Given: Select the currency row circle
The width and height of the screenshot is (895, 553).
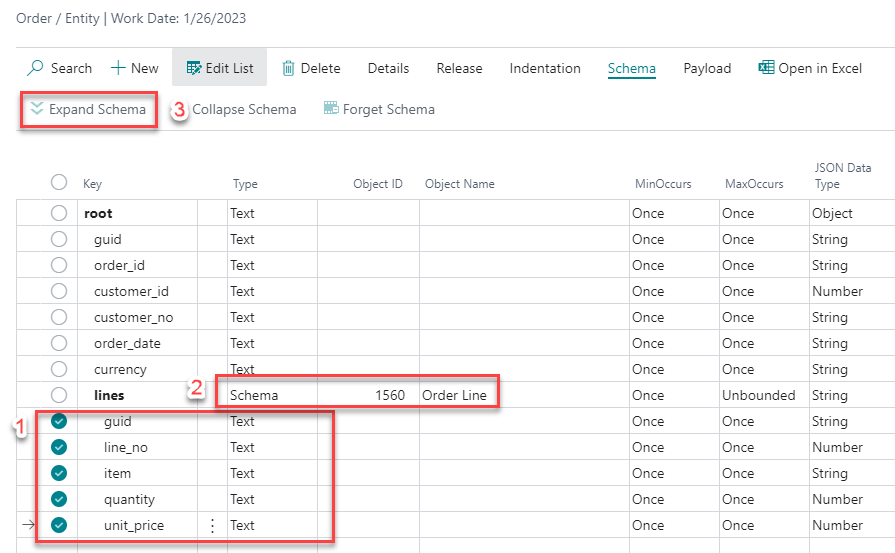Looking at the screenshot, I should coord(59,369).
